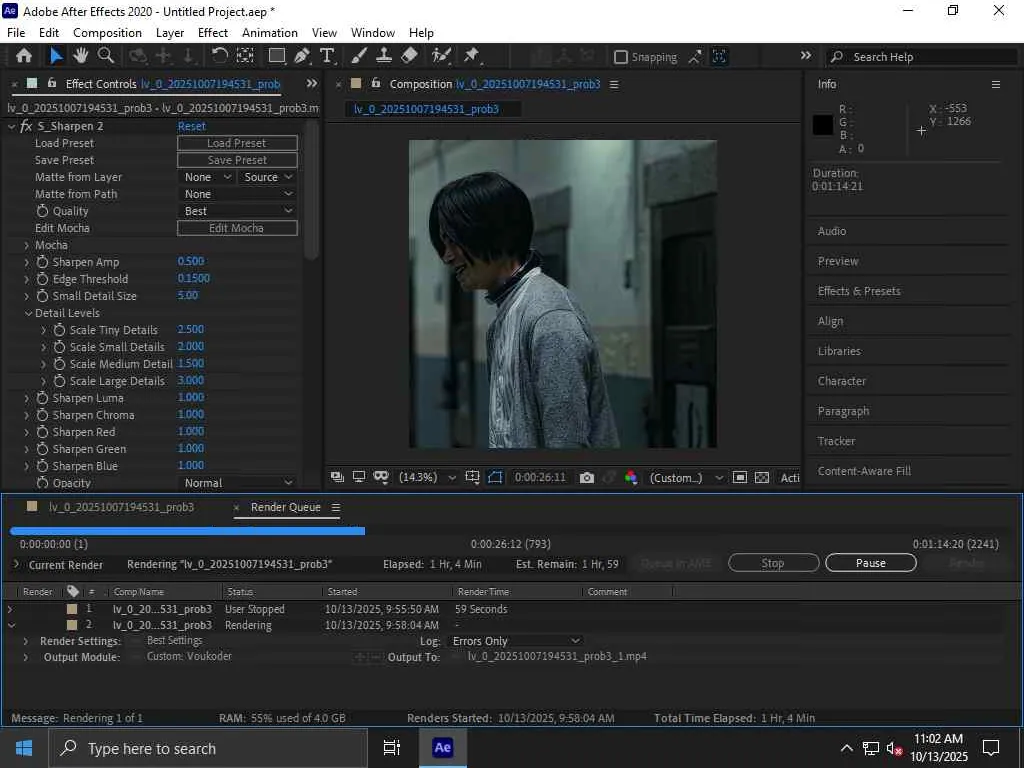Click the render progress bar

[x=187, y=531]
